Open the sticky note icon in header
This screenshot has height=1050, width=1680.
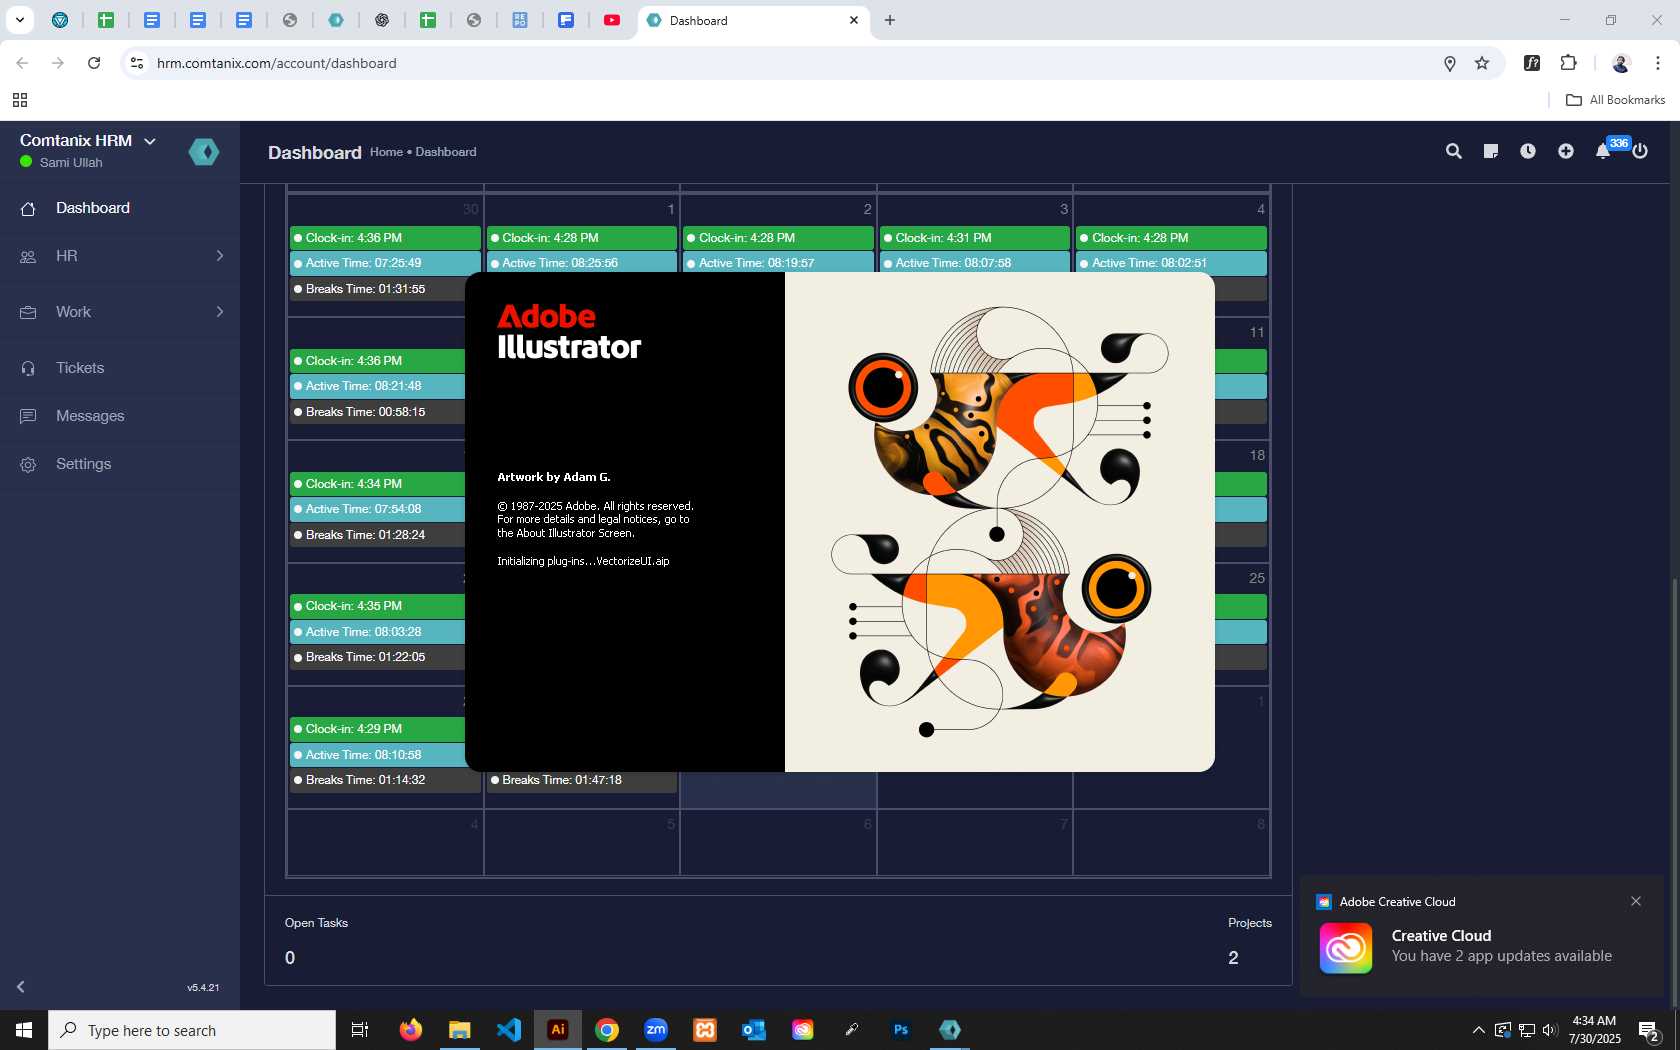tap(1491, 151)
